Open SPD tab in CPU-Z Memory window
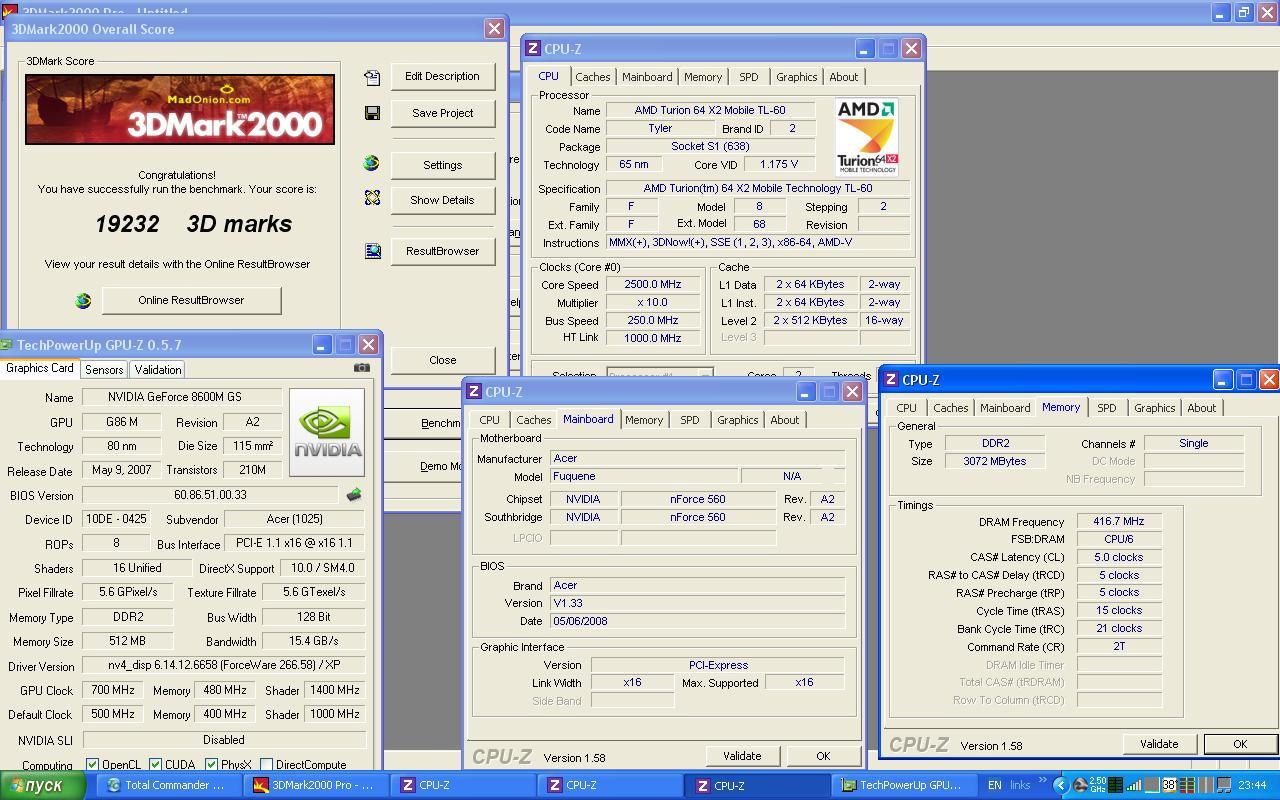 point(1106,408)
